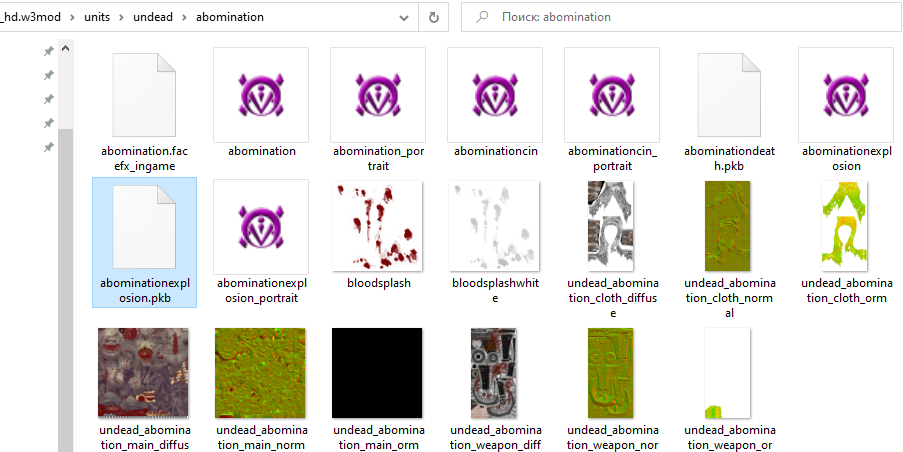Click 'abominationcin' file name label
903x452 pixels.
click(495, 151)
